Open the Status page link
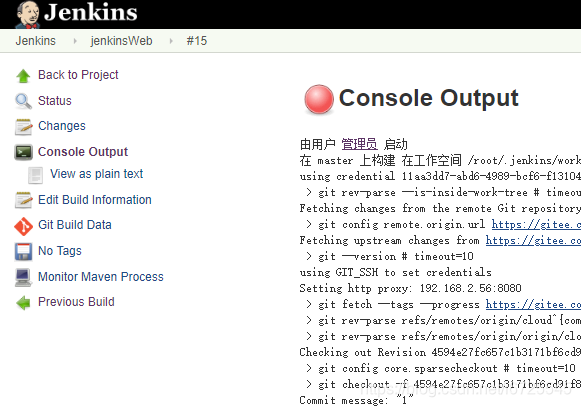Image resolution: width=581 pixels, height=407 pixels. click(55, 101)
